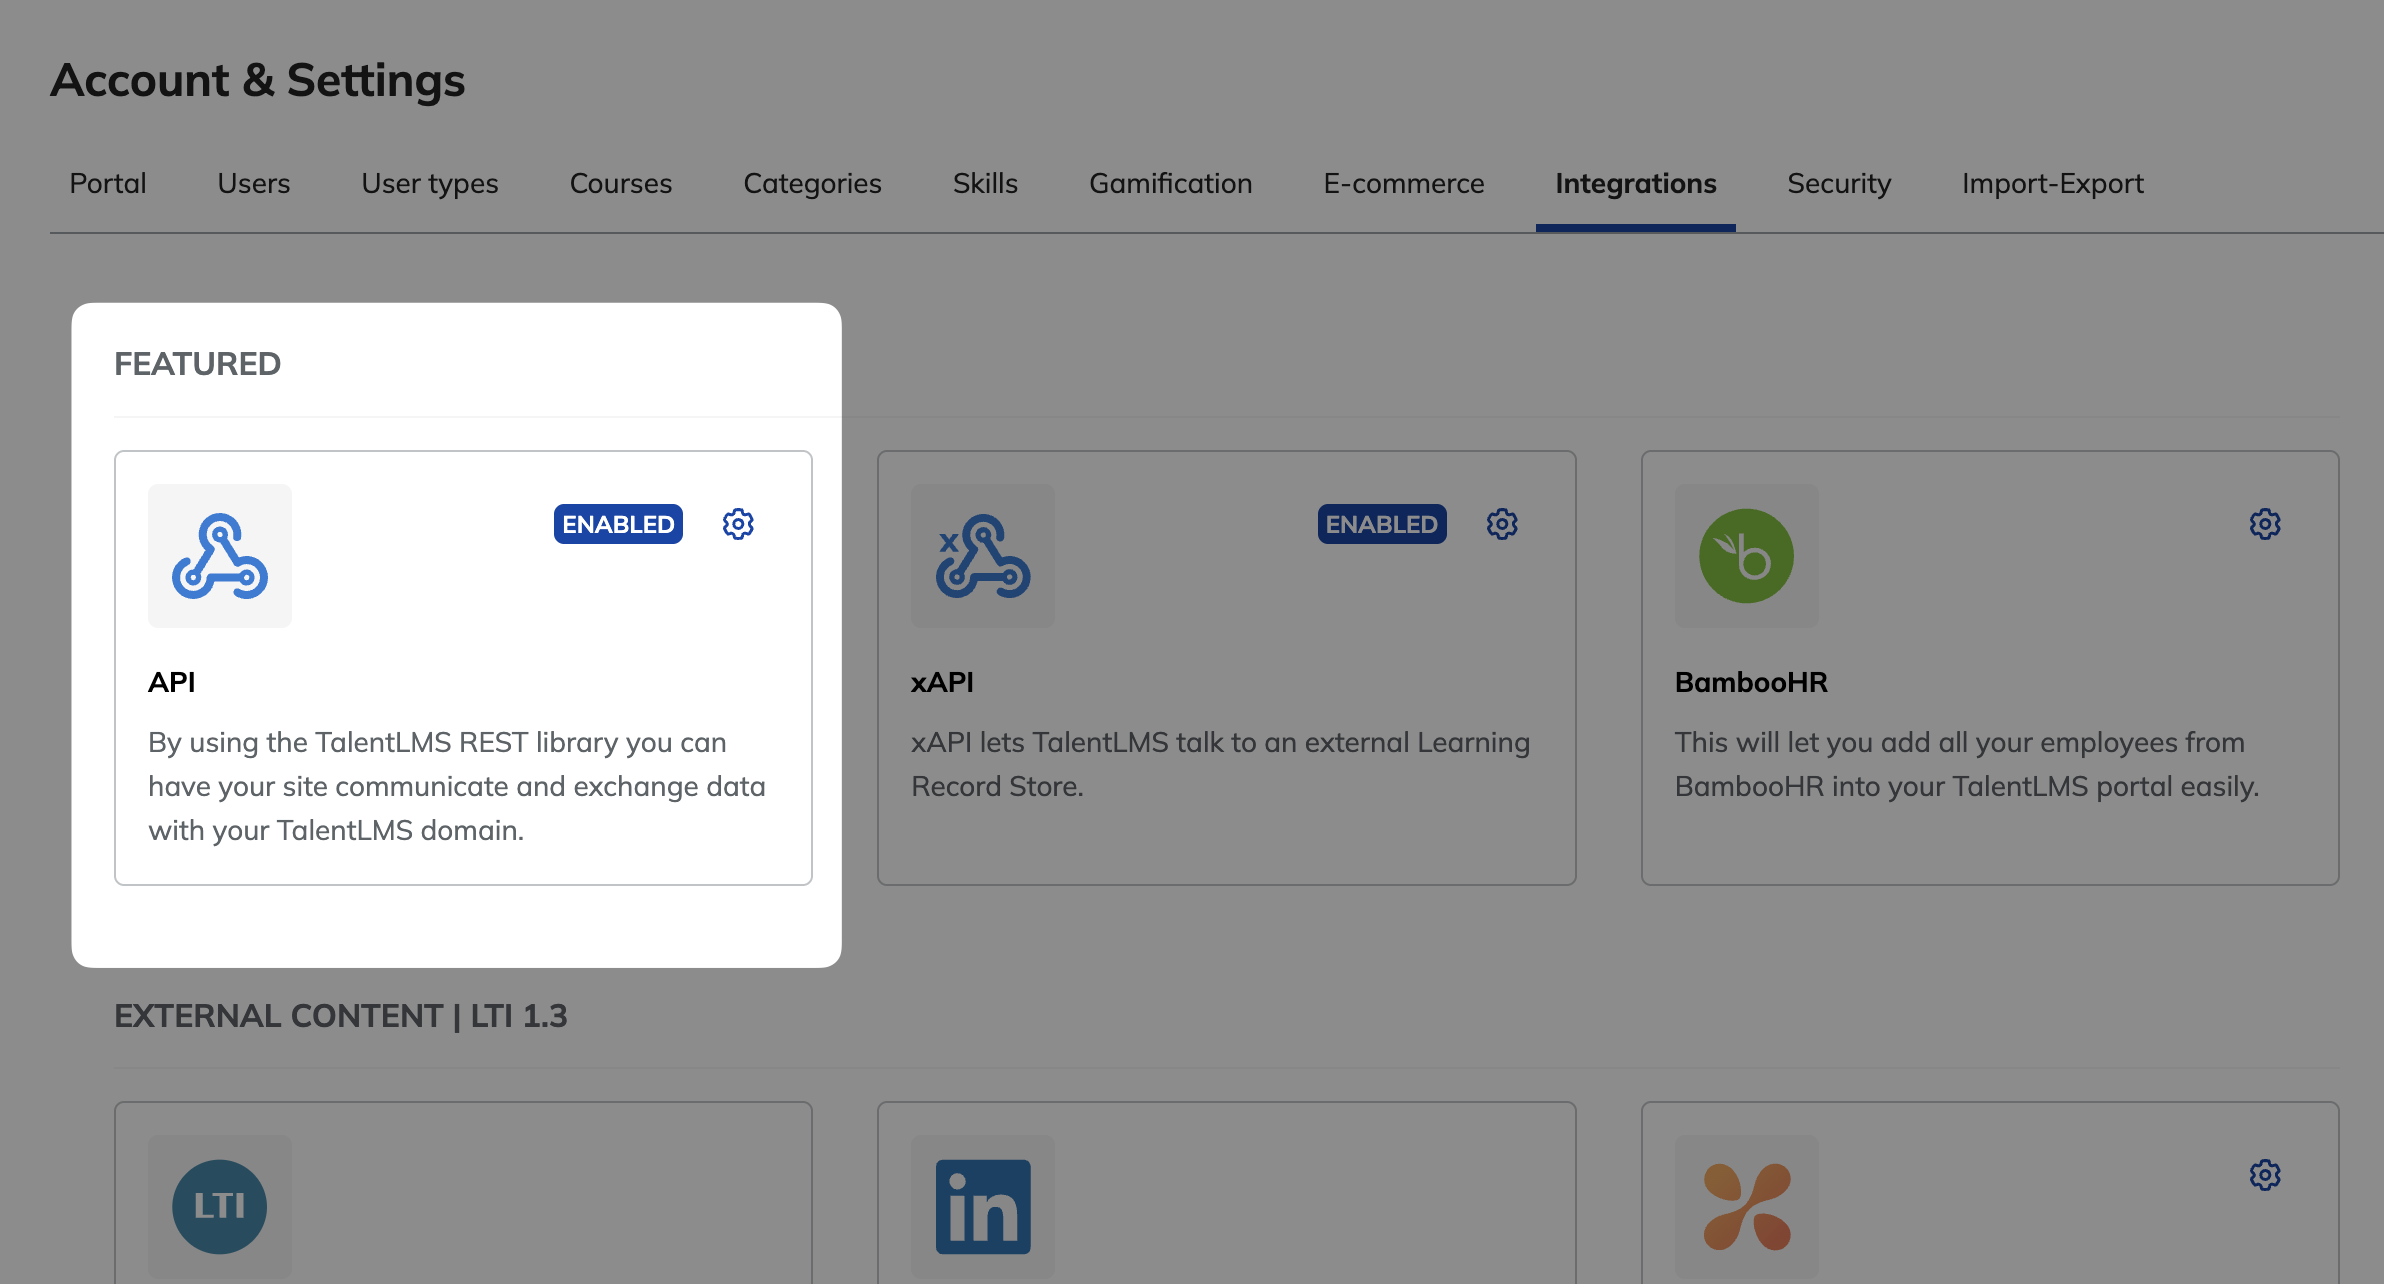The image size is (2384, 1284).
Task: Click the orange four-petal integration logo
Action: (x=1746, y=1206)
